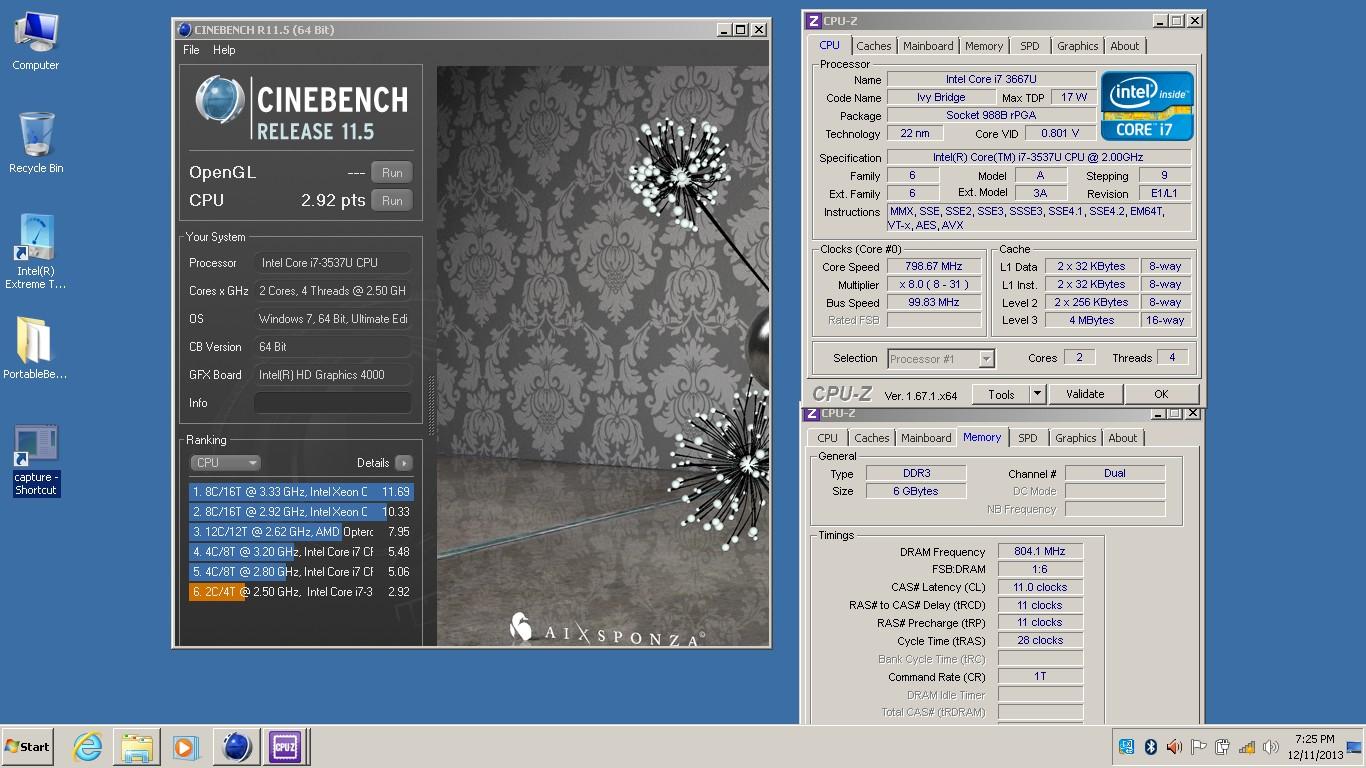
Task: Select ranking row 4 Core i7 5.48
Action: pyautogui.click(x=300, y=552)
